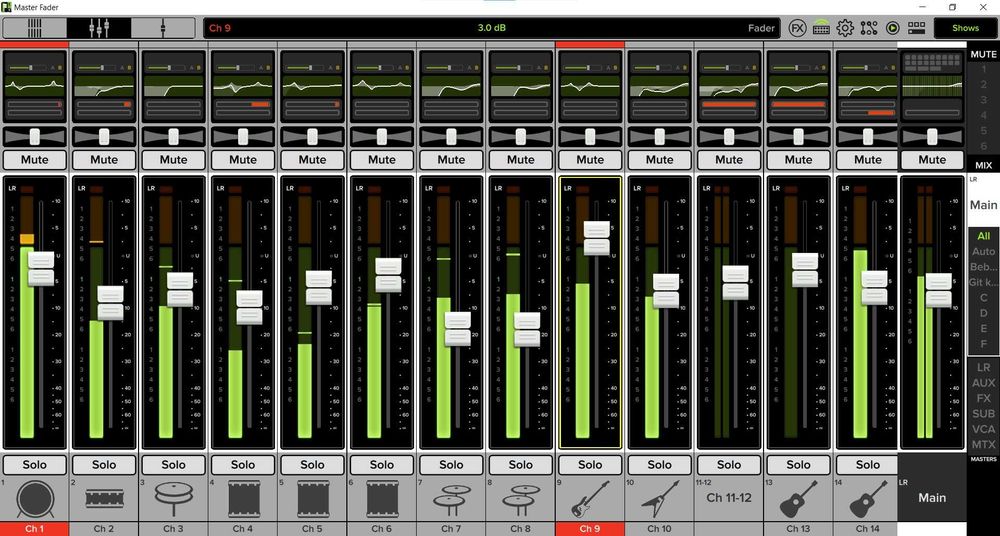Show MTX masters

click(x=983, y=444)
